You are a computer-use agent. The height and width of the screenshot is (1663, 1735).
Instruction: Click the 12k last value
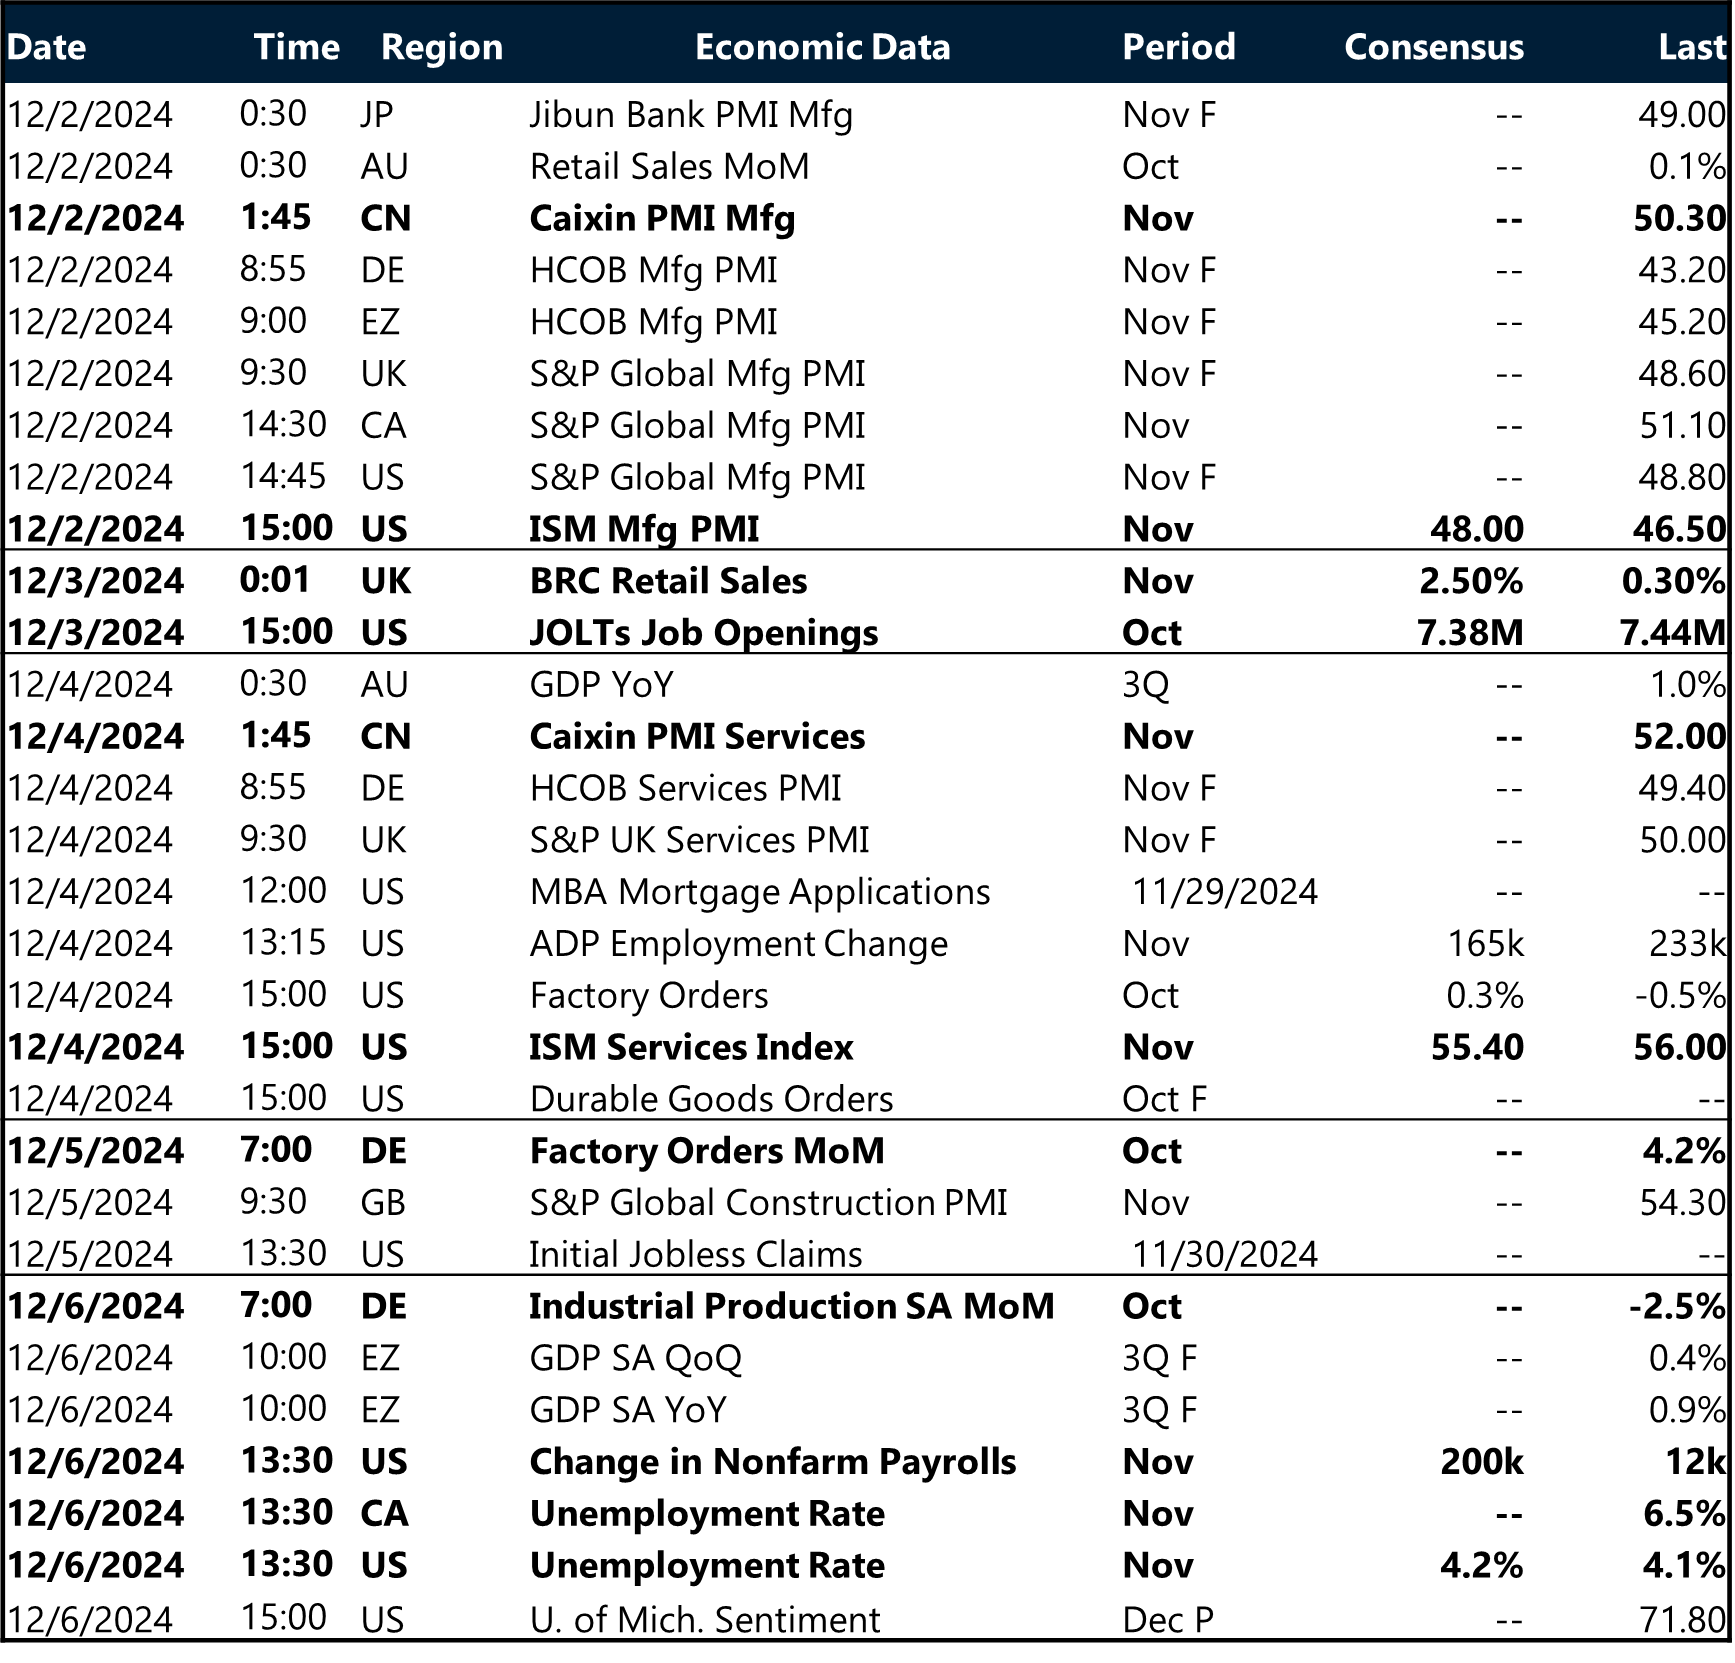pyautogui.click(x=1695, y=1462)
